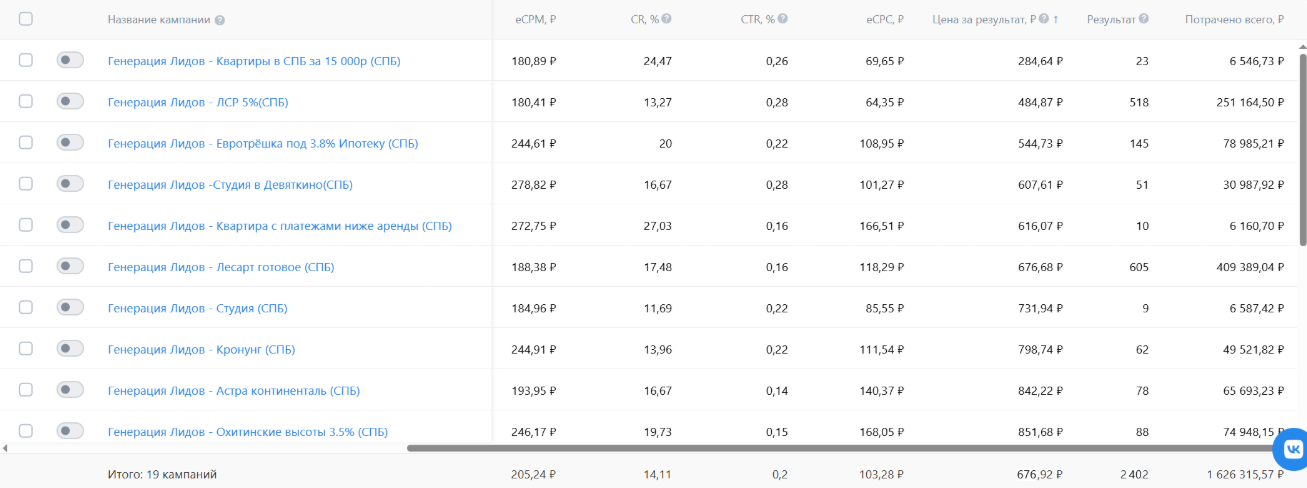Open the VK chat bubble icon
This screenshot has height=488, width=1307.
pyautogui.click(x=1292, y=448)
